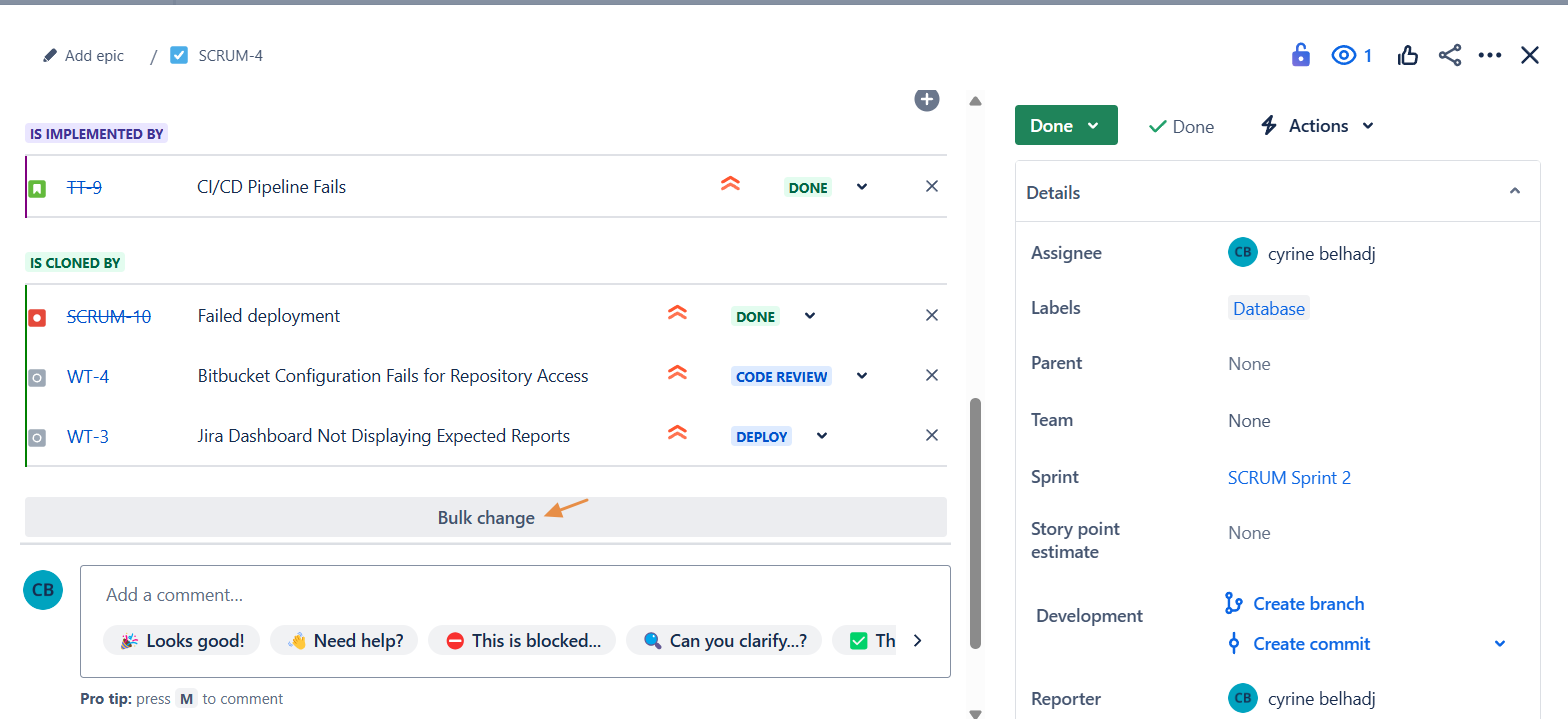The image size is (1568, 719).
Task: Collapse the Details panel
Action: point(1514,192)
